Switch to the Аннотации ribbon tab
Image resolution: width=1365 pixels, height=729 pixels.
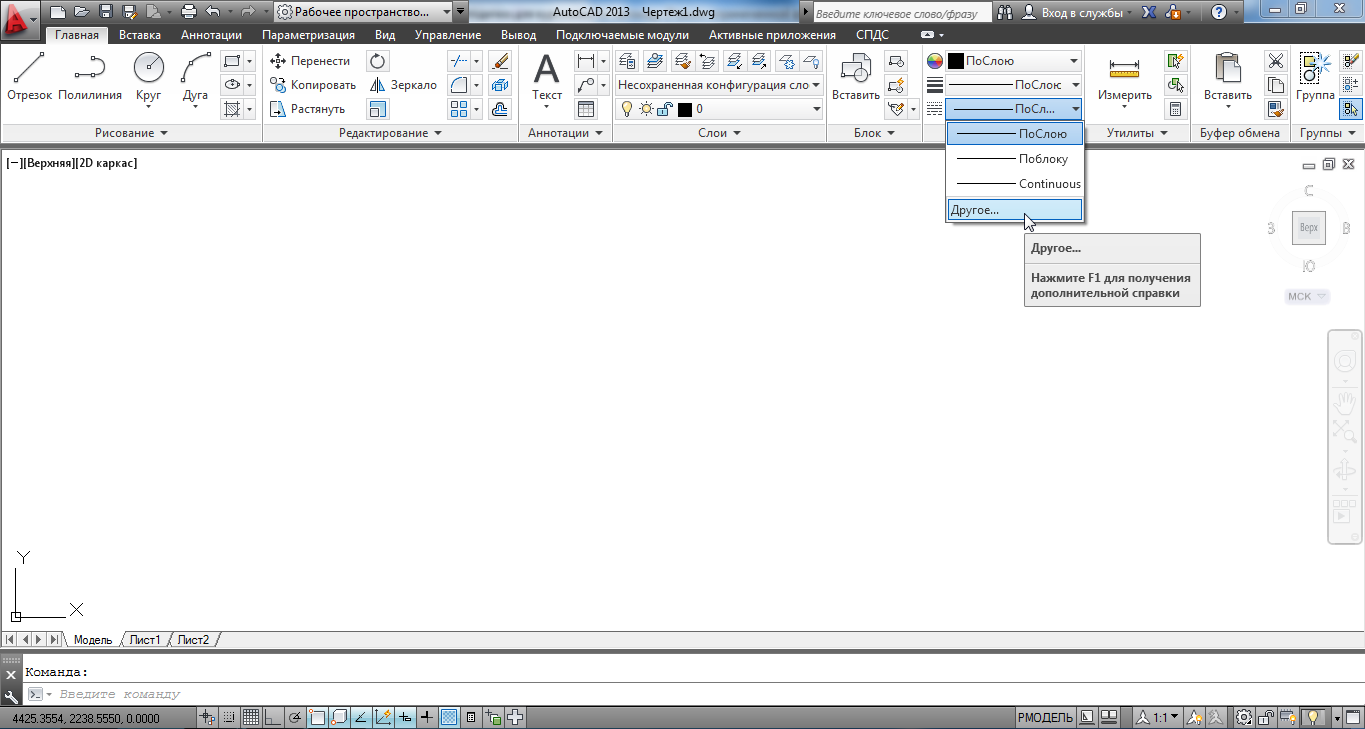click(211, 35)
